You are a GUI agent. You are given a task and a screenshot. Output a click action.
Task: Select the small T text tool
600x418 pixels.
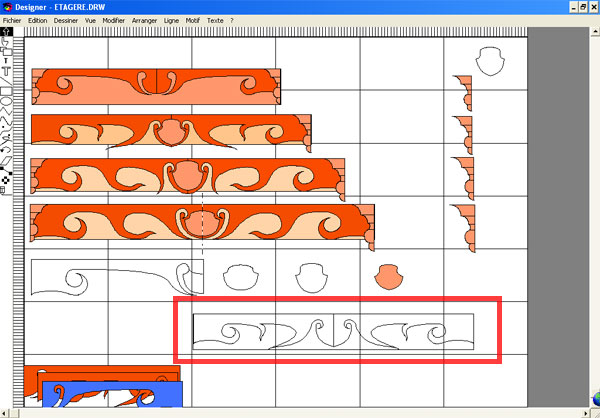coord(6,61)
